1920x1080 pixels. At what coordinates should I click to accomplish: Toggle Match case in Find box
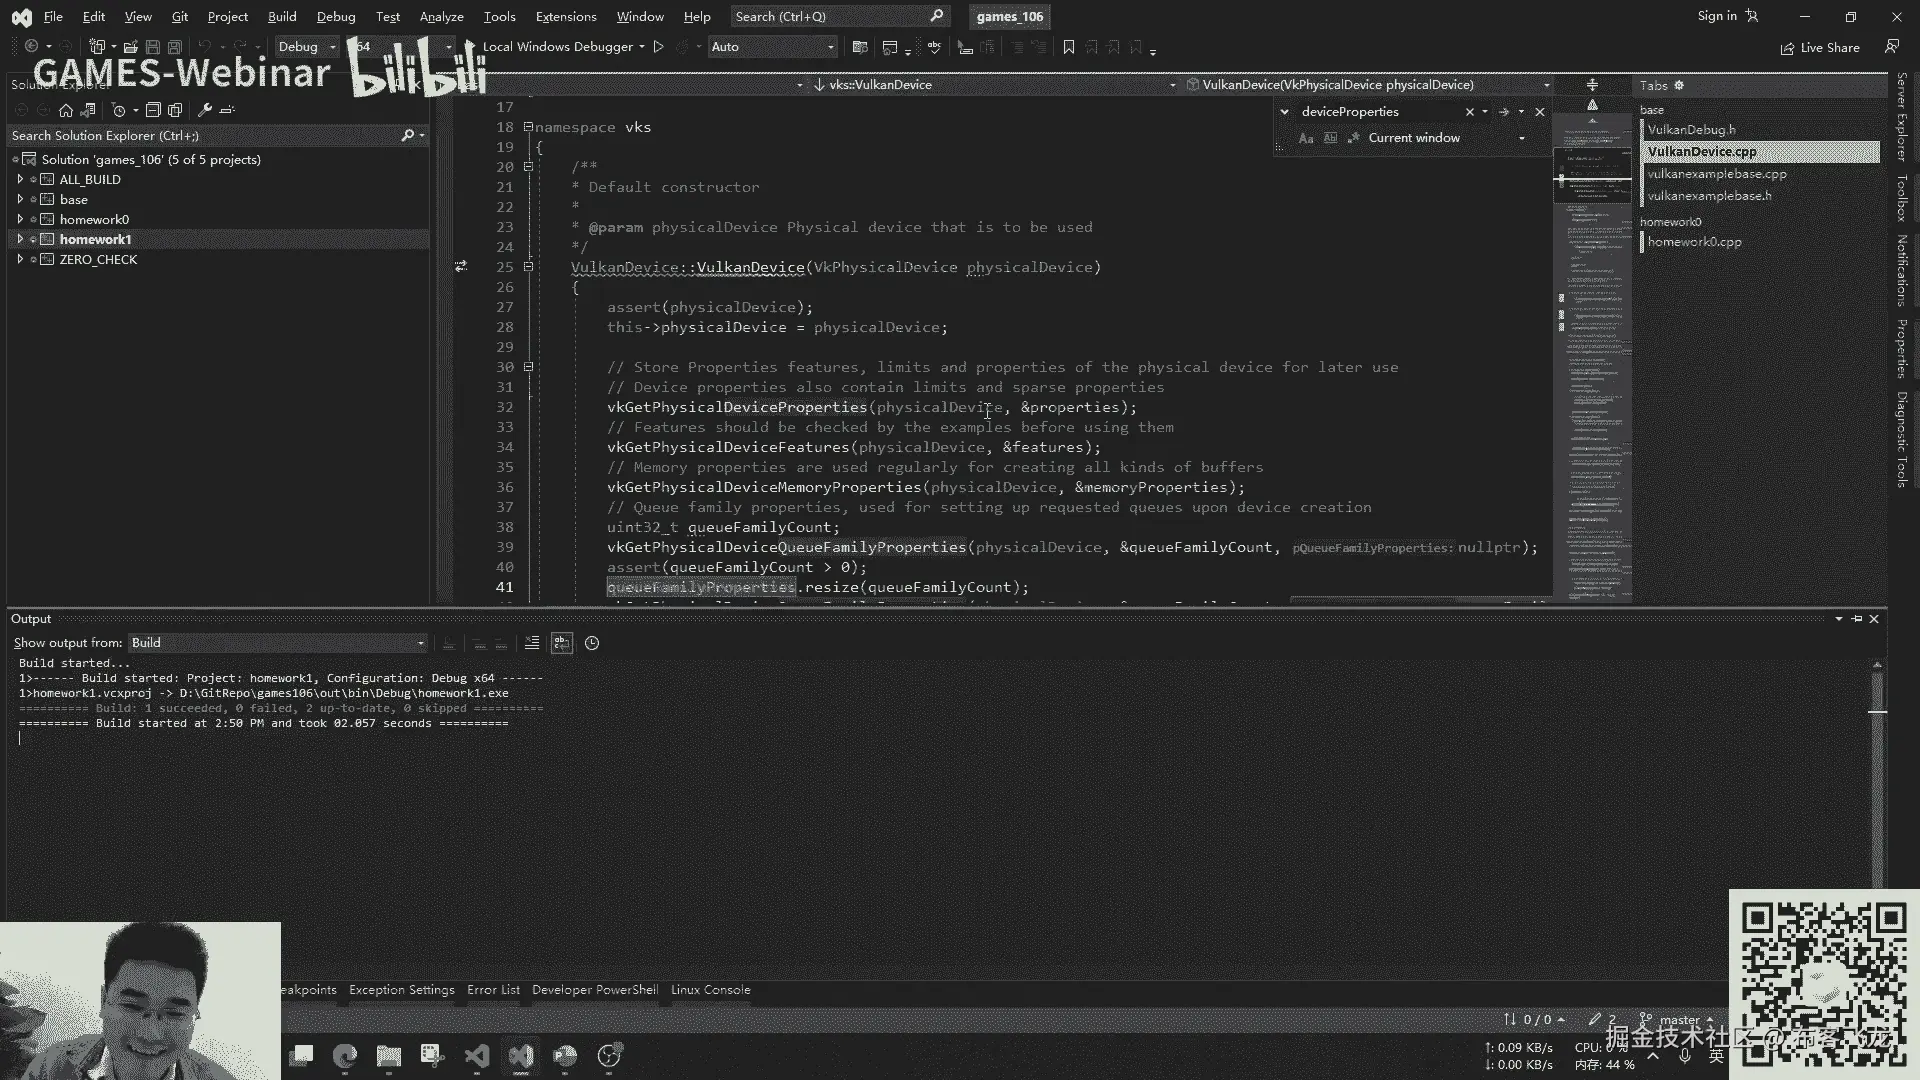tap(1306, 138)
